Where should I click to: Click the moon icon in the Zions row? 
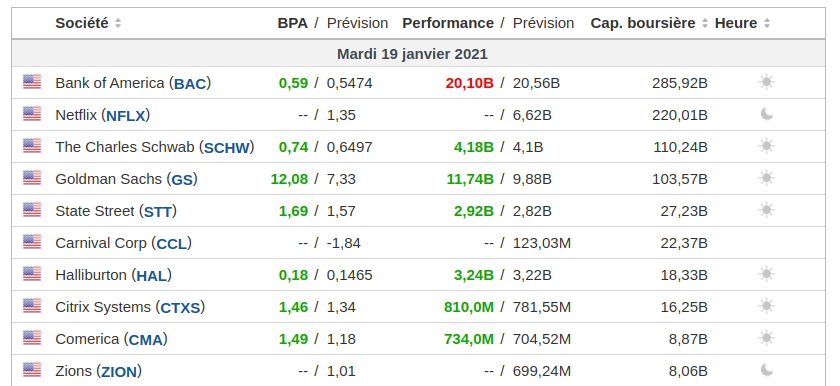(767, 370)
